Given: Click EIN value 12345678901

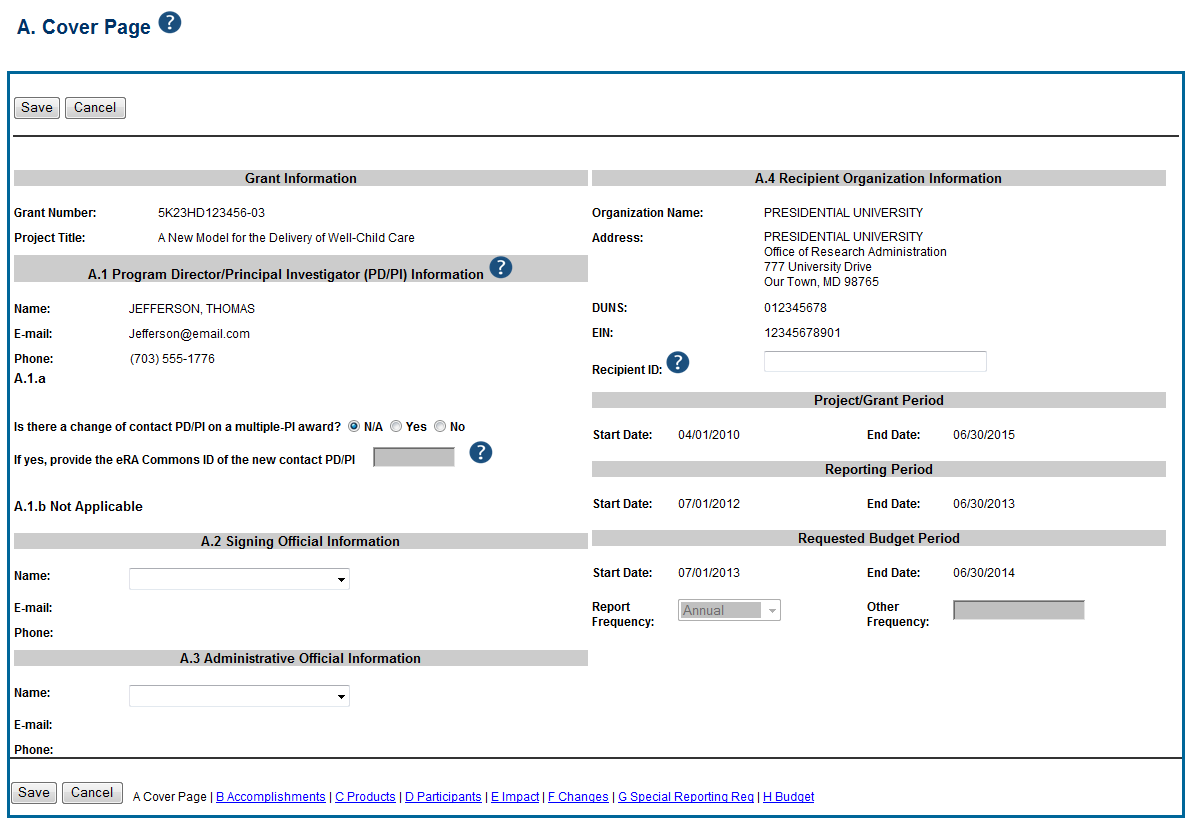Looking at the screenshot, I should 802,333.
